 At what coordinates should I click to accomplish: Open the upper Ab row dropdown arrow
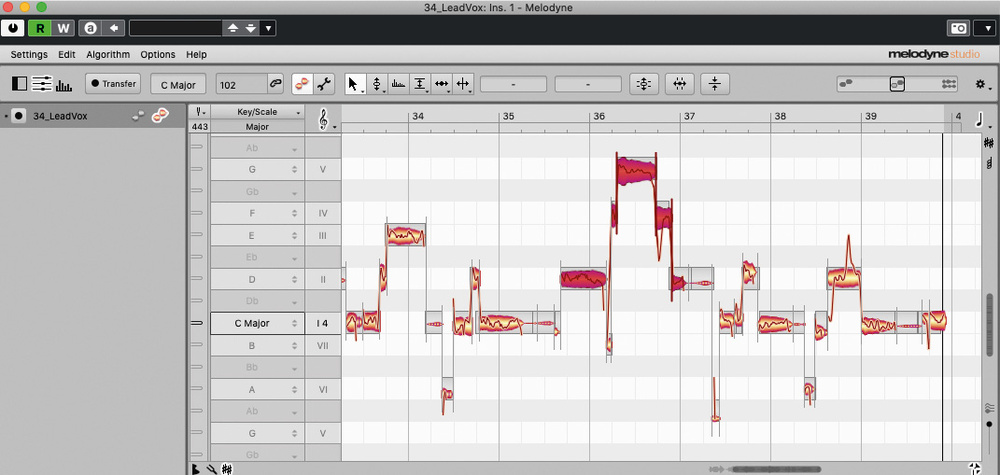point(295,149)
